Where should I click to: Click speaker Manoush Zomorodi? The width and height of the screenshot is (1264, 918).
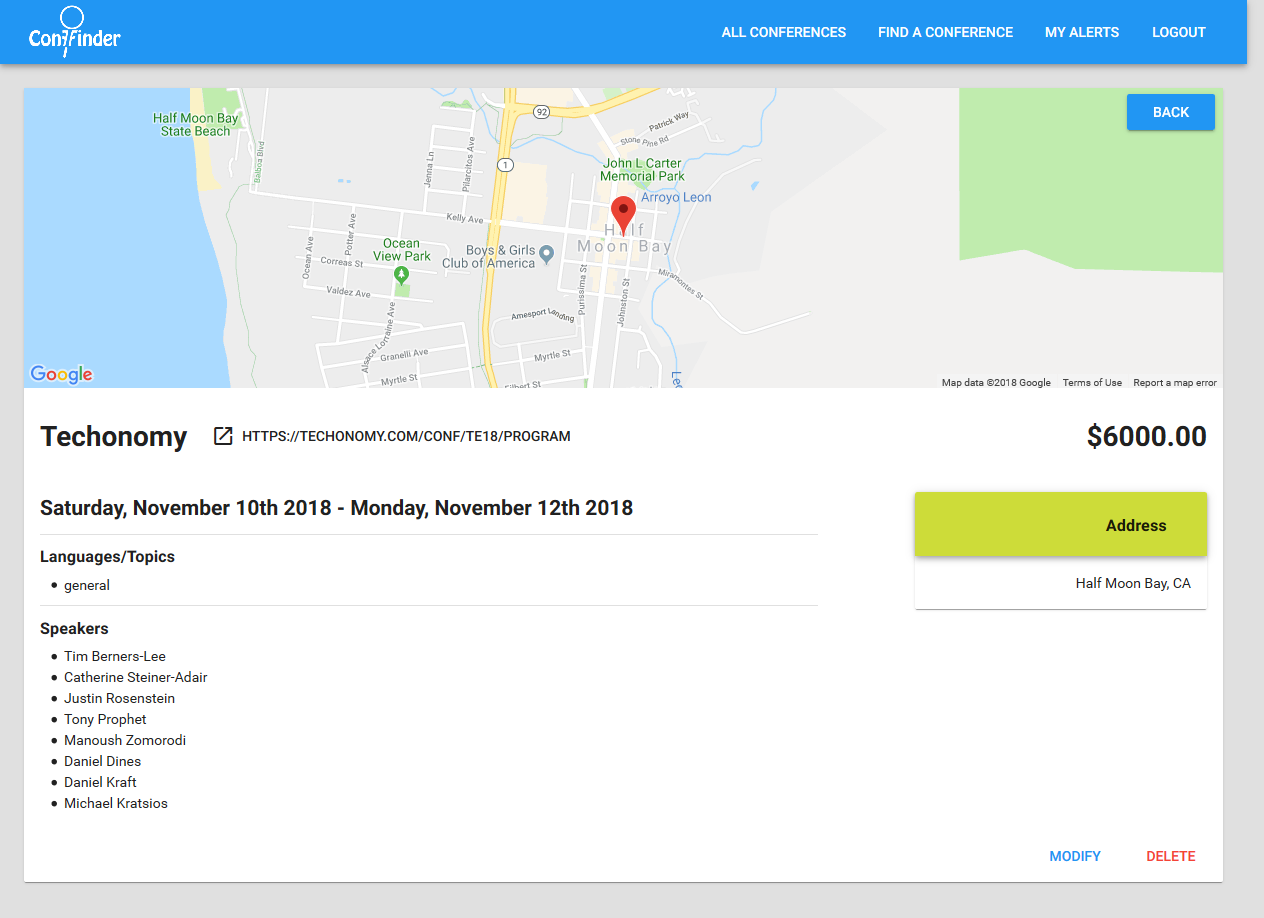coord(125,740)
